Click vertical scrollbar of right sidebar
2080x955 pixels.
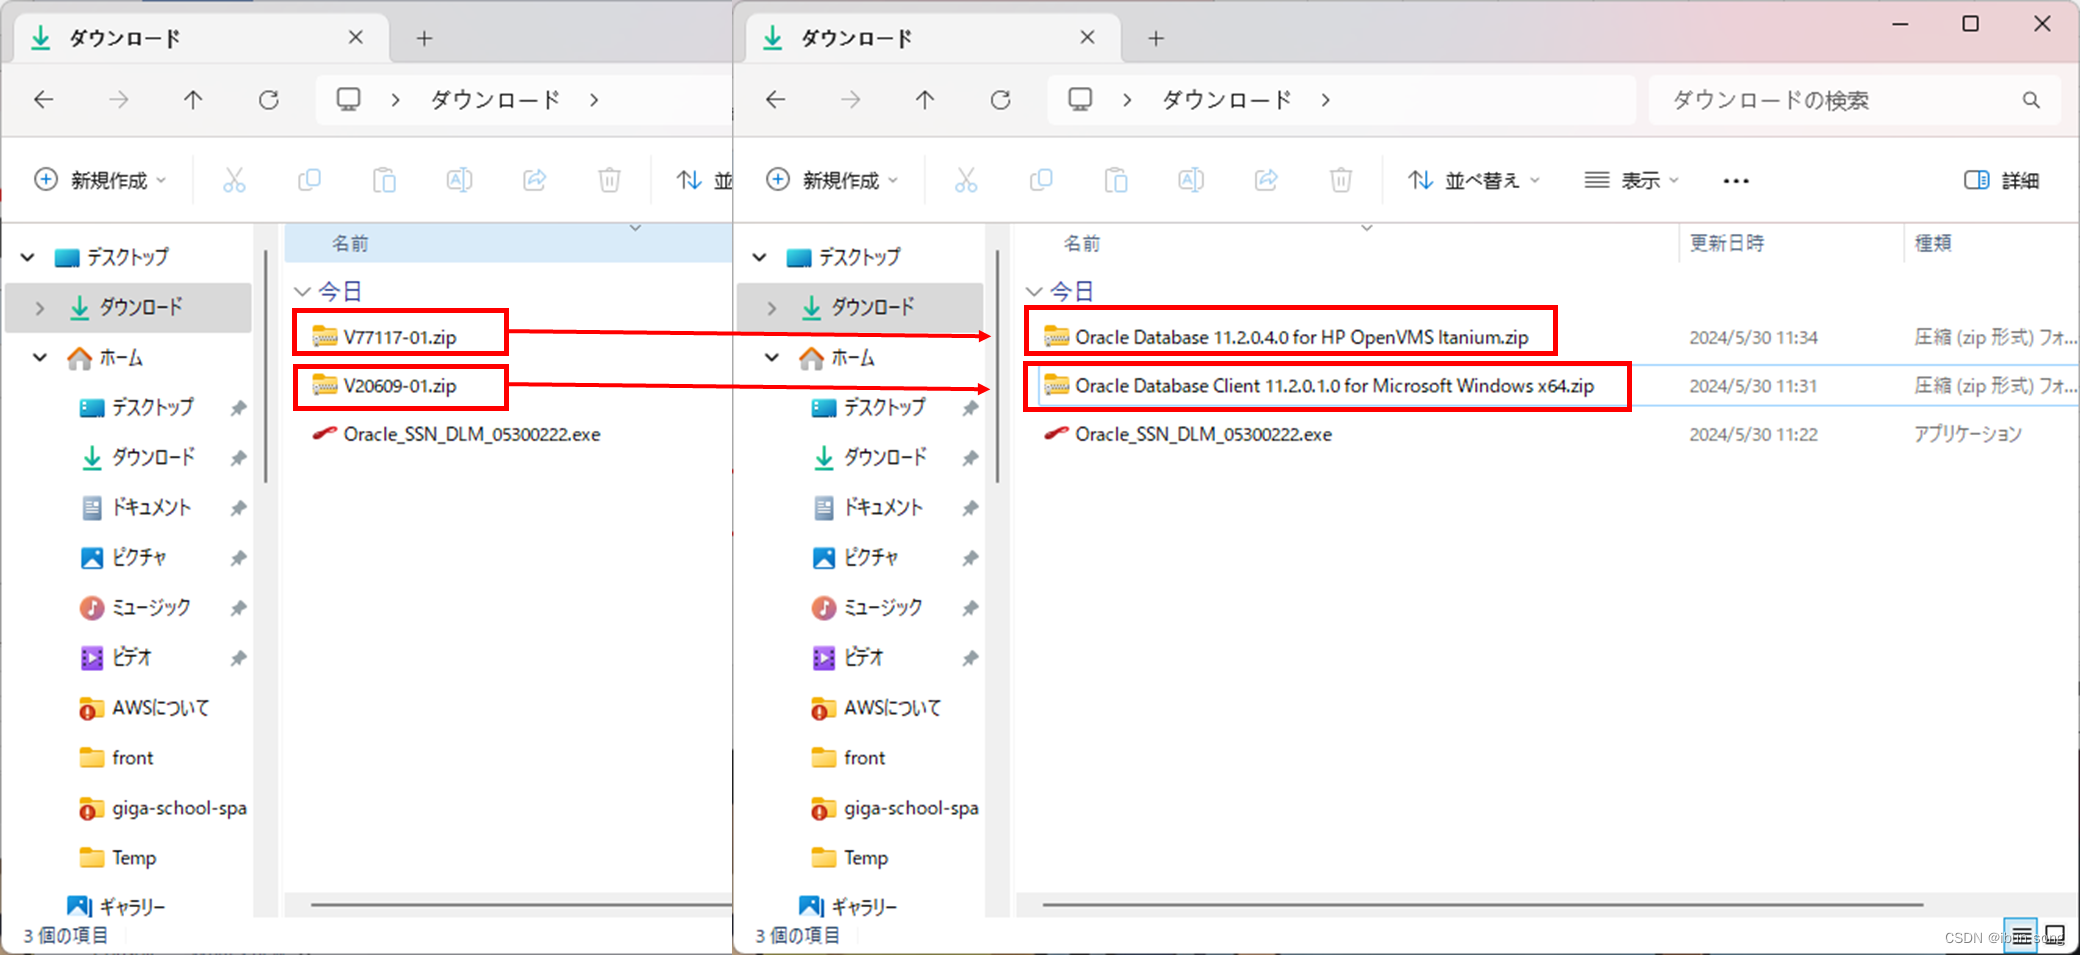997,367
